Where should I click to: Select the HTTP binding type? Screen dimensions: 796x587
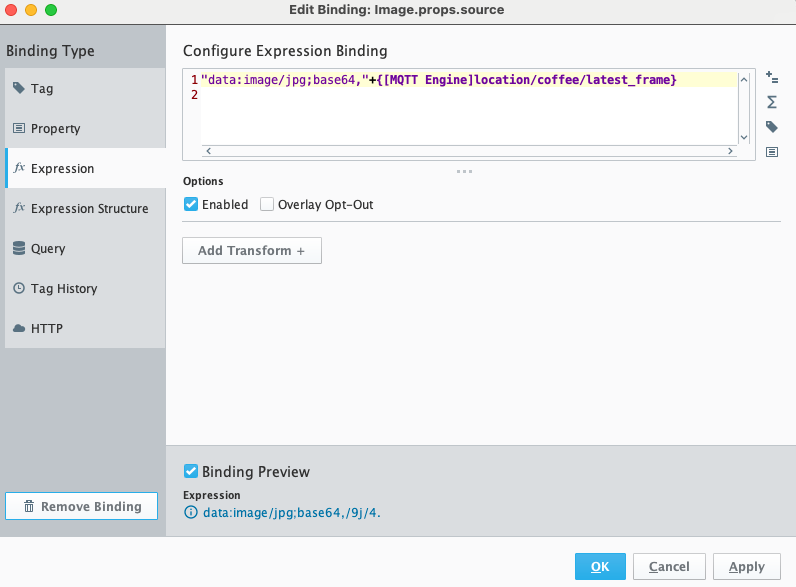click(x=85, y=329)
